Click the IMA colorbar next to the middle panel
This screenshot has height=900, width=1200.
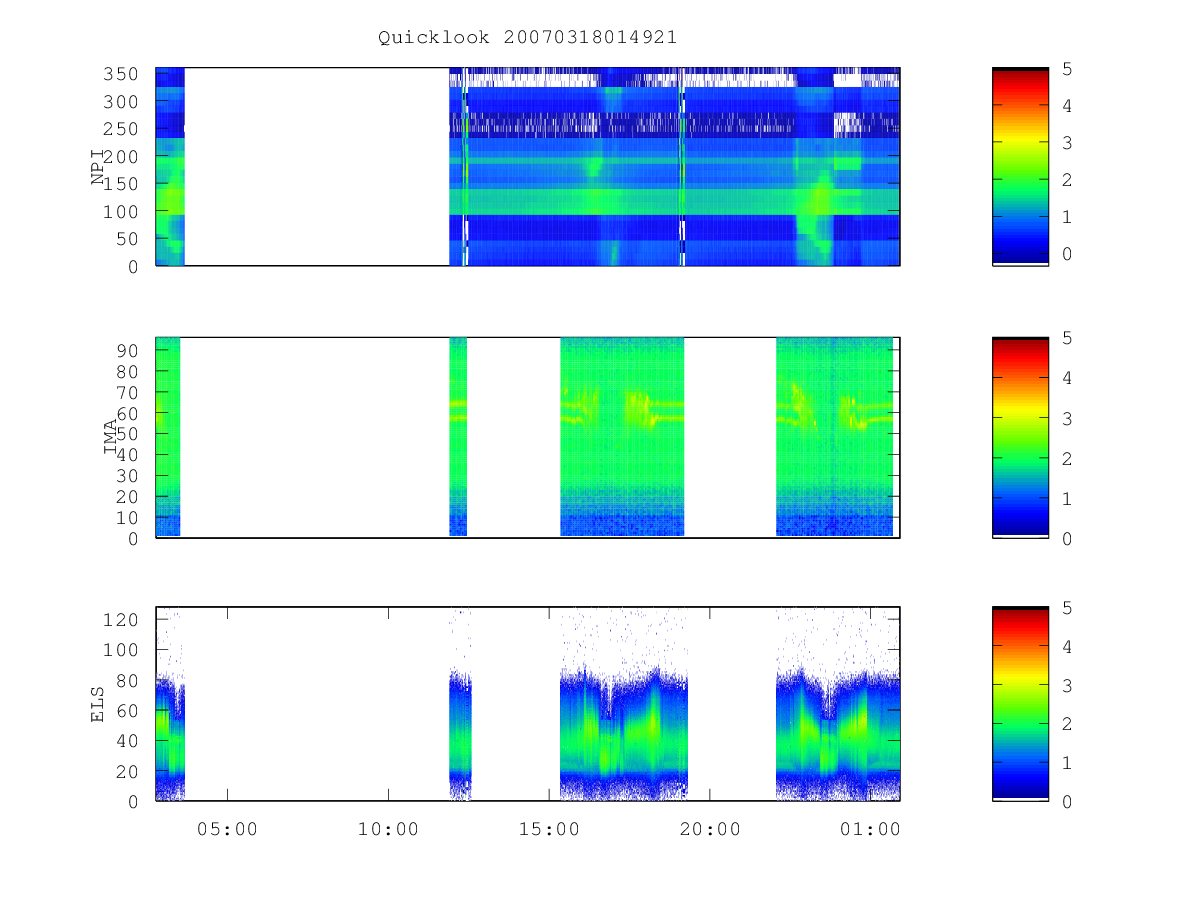pos(1020,437)
